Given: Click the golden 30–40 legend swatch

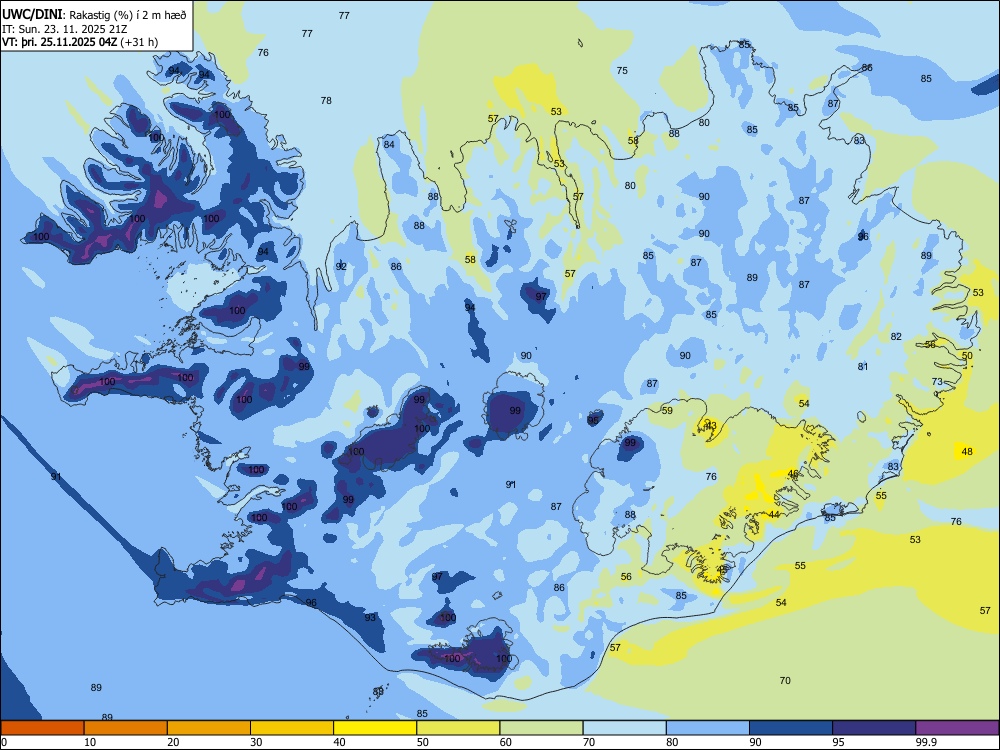Looking at the screenshot, I should point(292,728).
